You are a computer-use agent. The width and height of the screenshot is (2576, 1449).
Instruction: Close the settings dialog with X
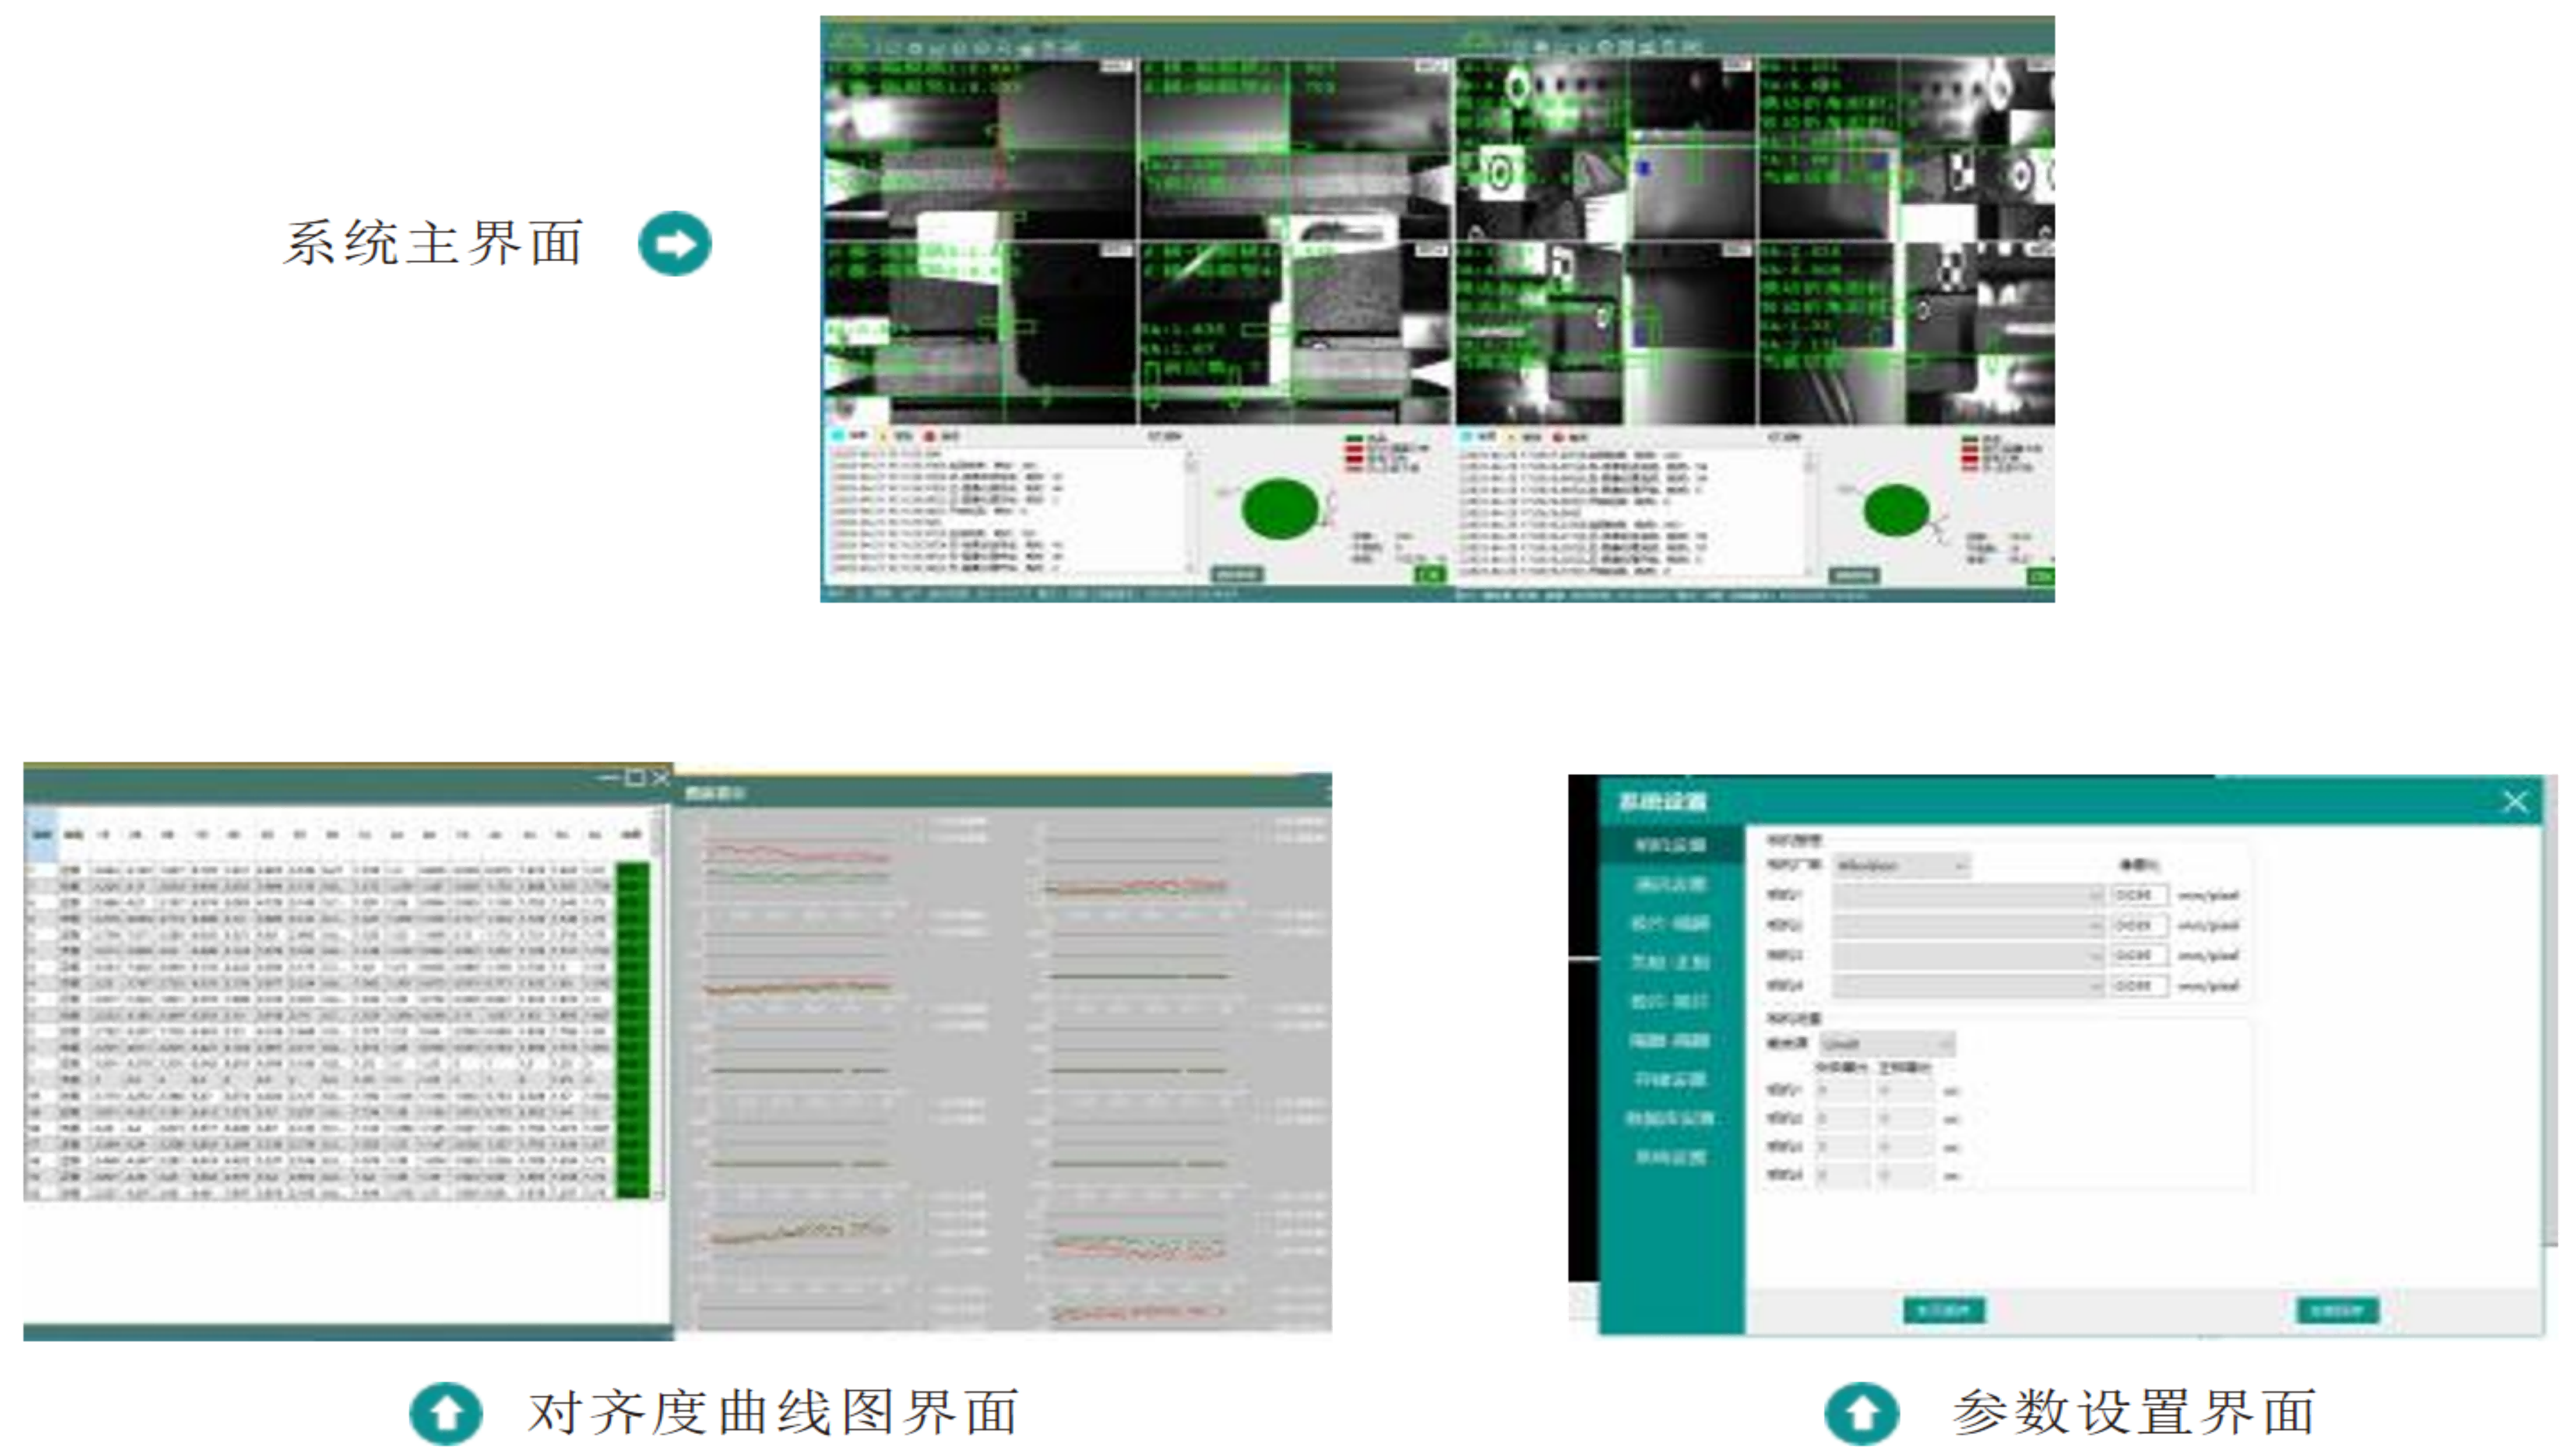tap(2515, 802)
